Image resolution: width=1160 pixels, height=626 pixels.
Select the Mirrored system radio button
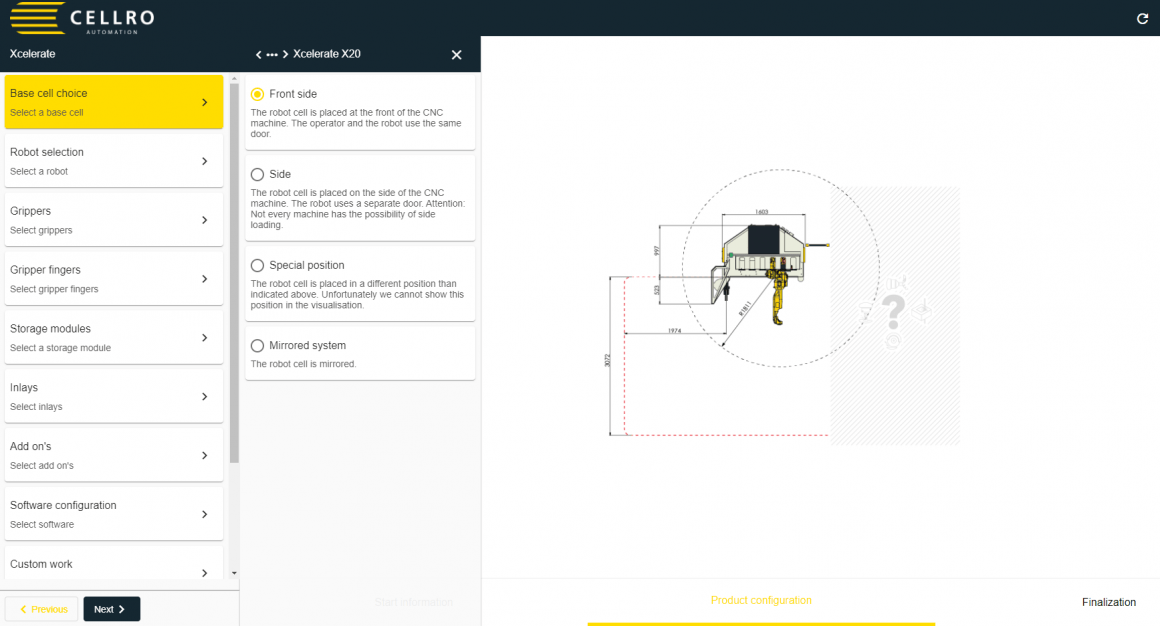(x=257, y=346)
